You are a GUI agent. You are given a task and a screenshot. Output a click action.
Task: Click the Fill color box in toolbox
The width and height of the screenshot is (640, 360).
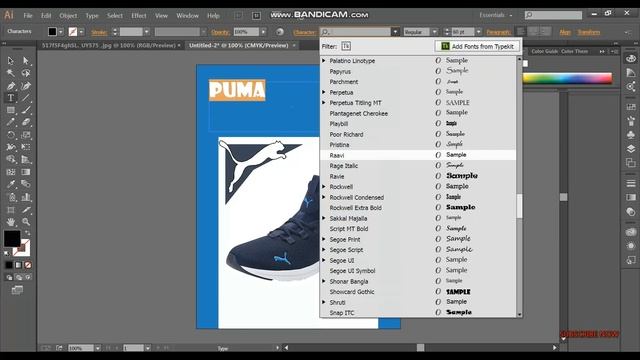point(12,239)
